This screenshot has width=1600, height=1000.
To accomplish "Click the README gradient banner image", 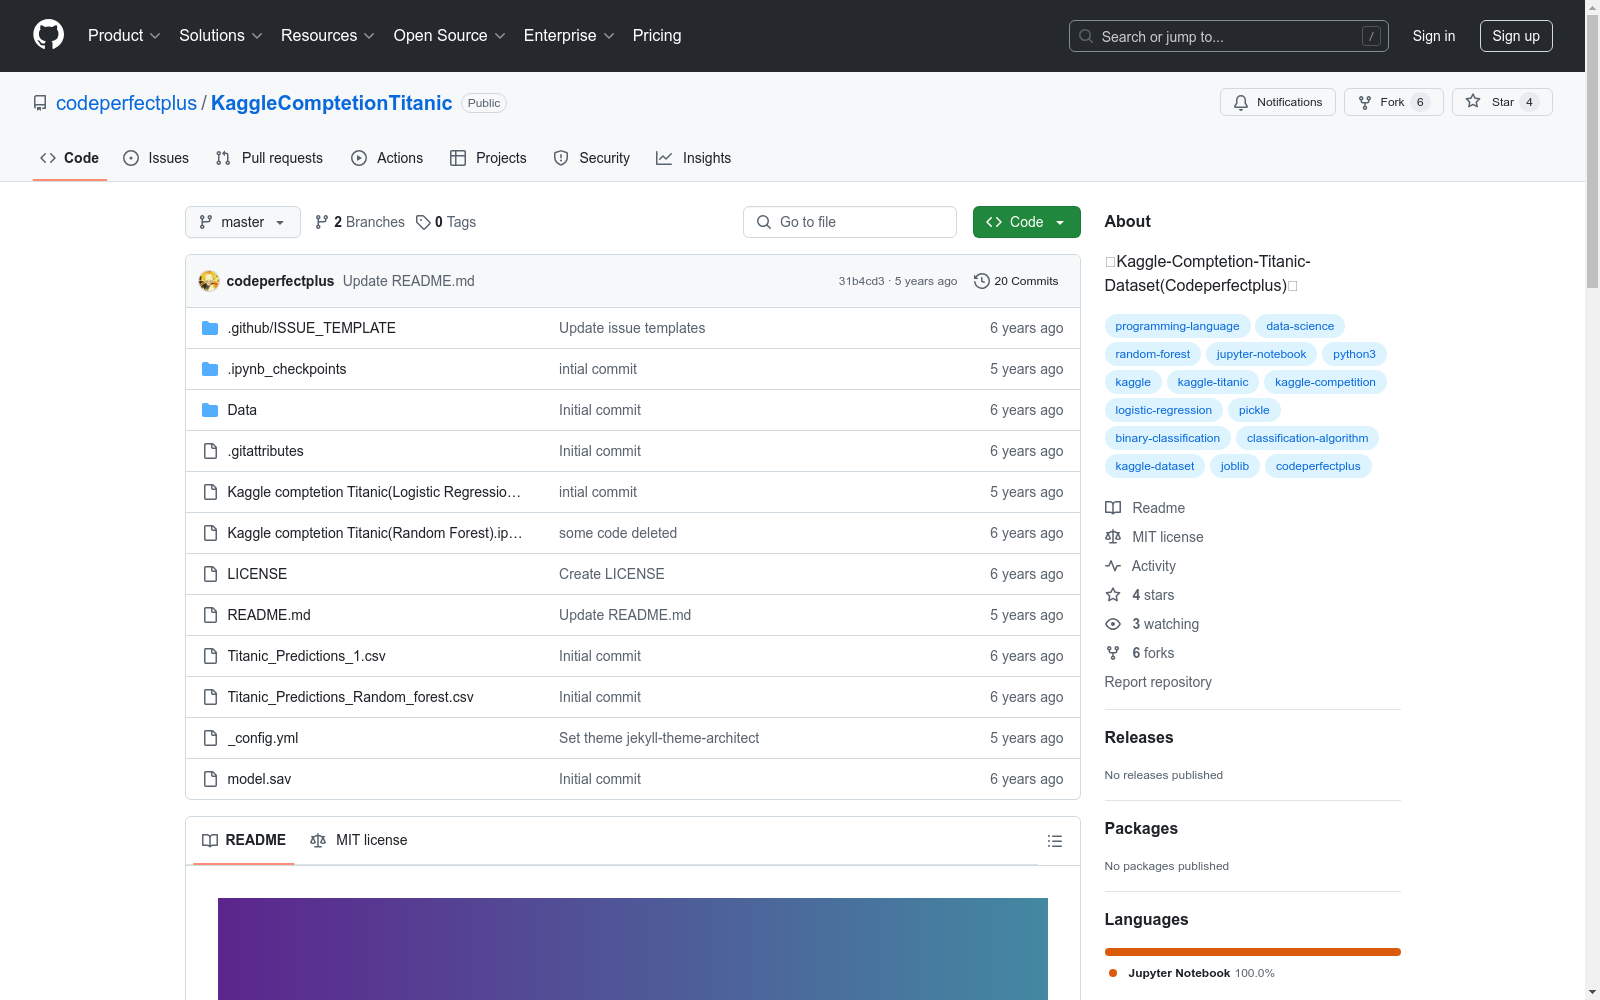I will point(633,949).
